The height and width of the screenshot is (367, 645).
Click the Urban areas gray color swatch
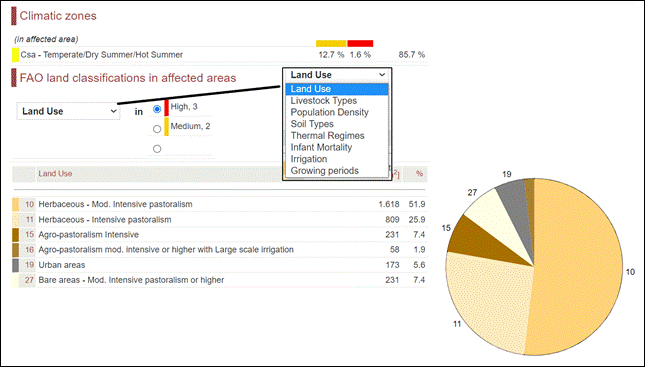pos(16,265)
